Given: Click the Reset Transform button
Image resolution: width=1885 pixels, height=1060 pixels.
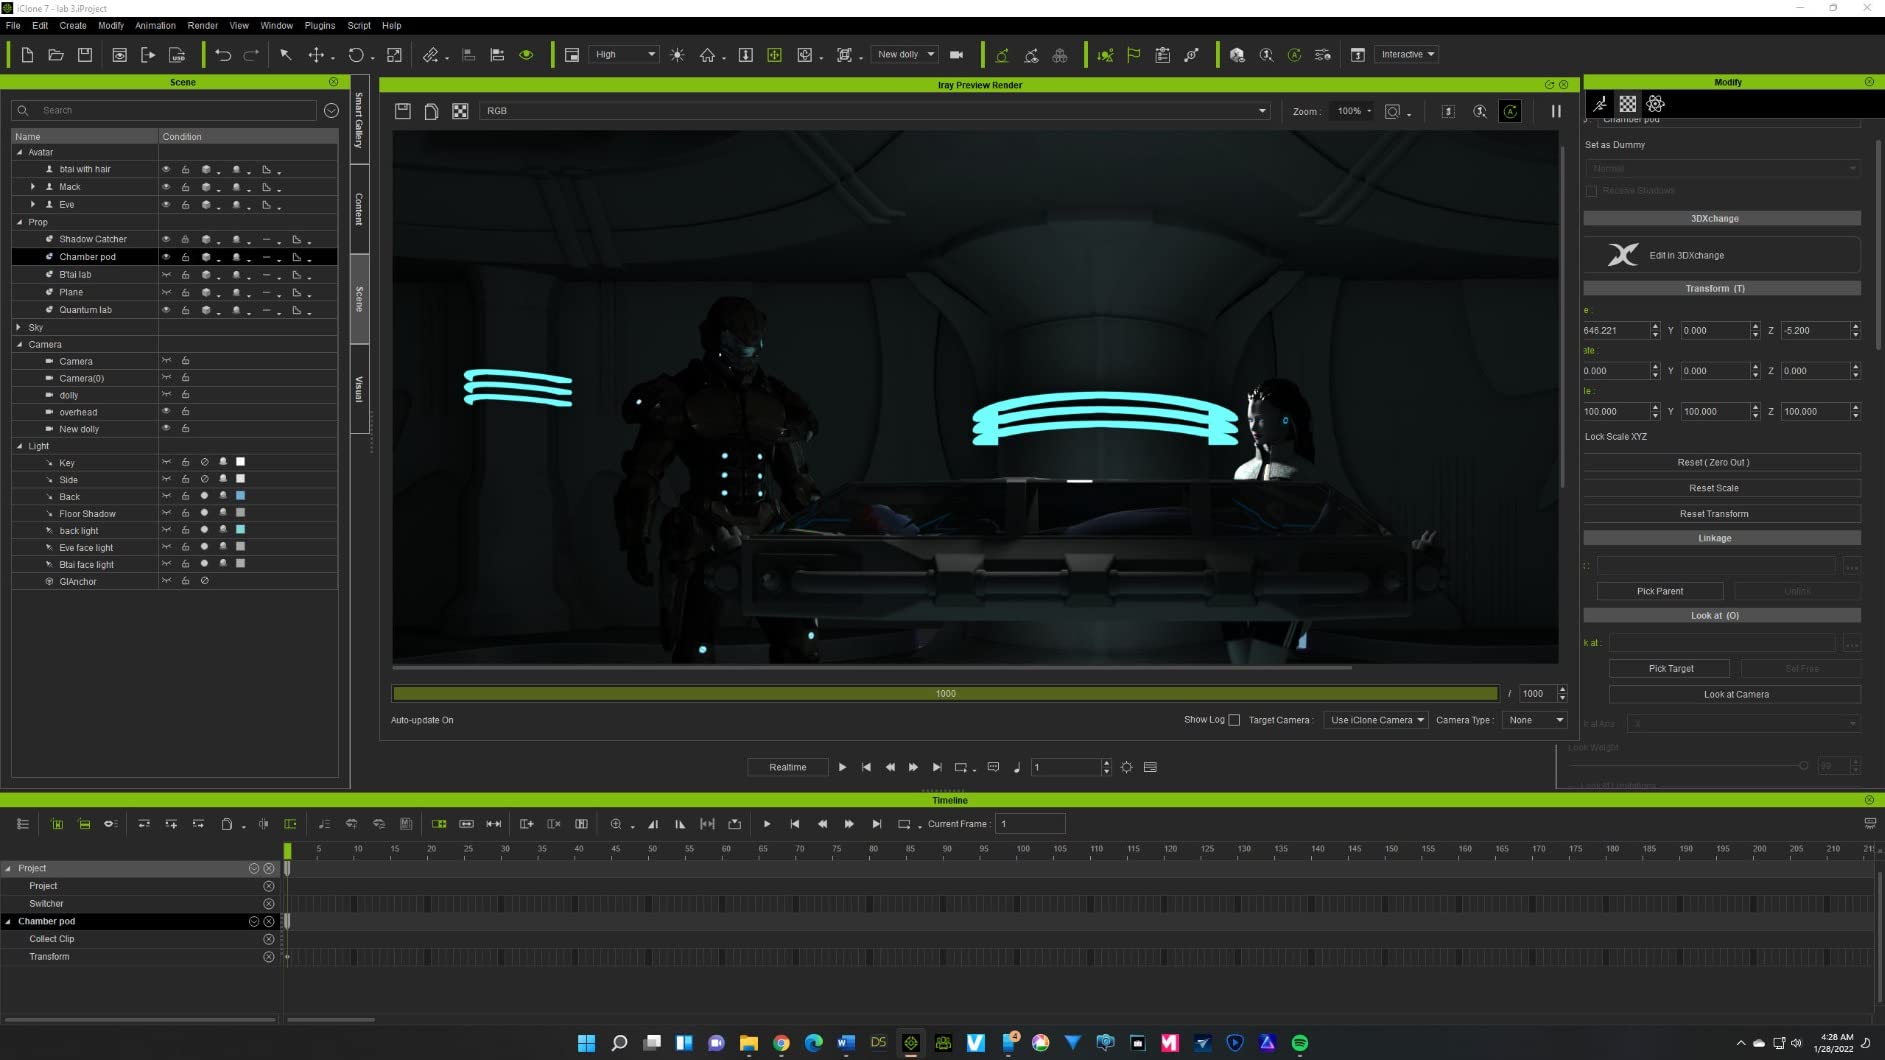Looking at the screenshot, I should (1713, 514).
